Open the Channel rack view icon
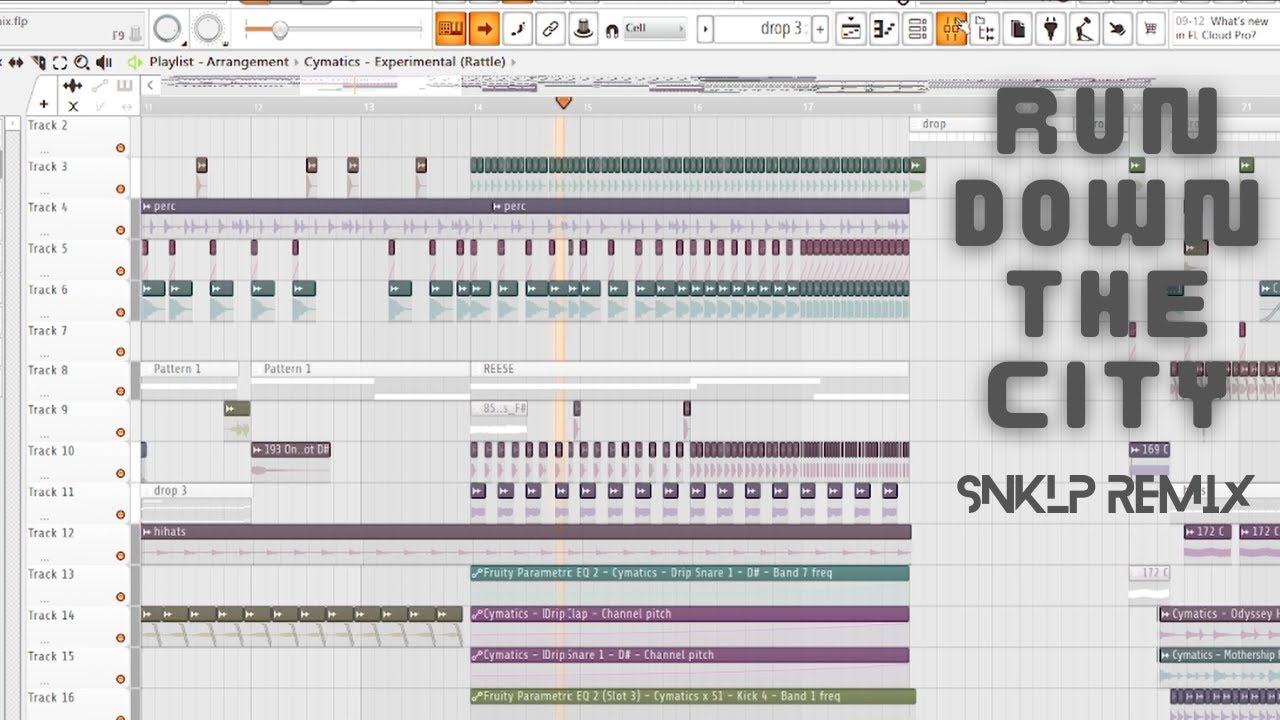This screenshot has height=720, width=1280. coord(917,29)
